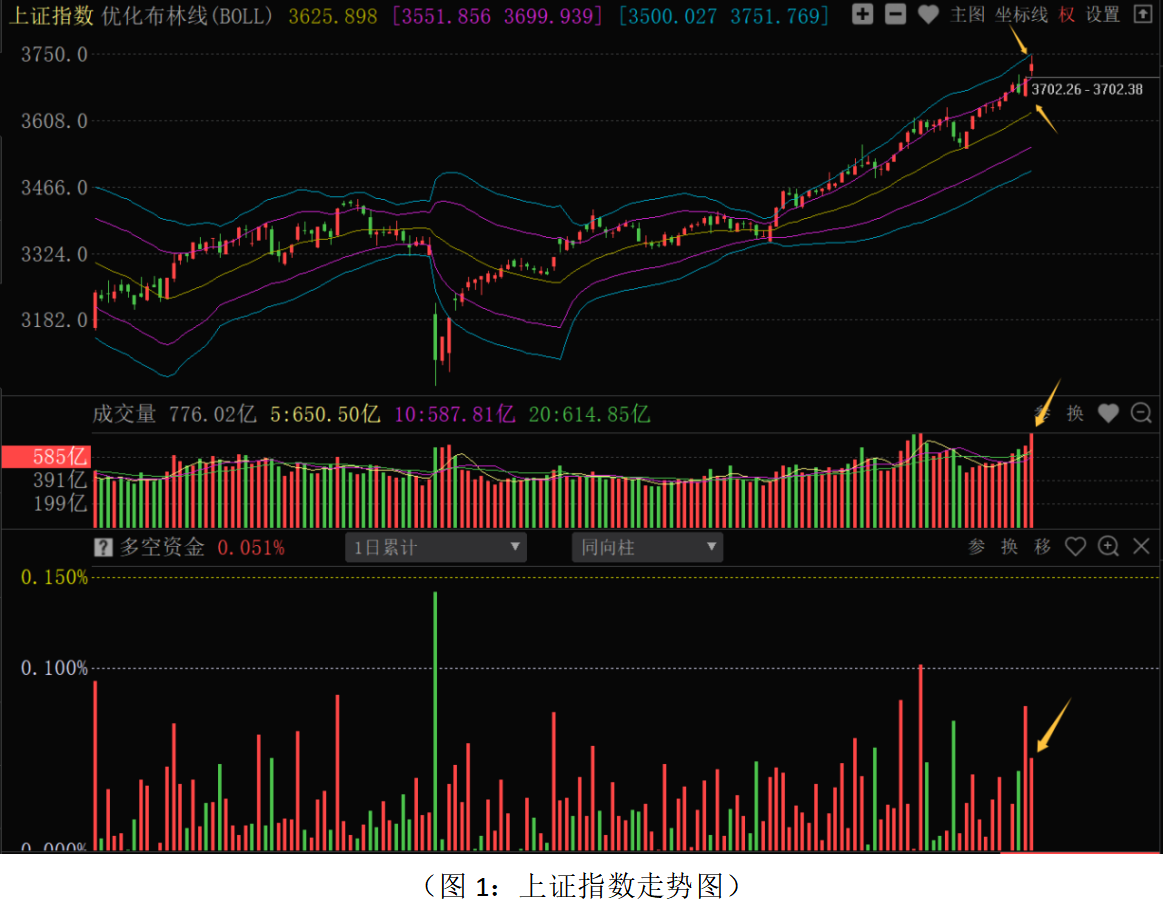The width and height of the screenshot is (1164, 906).
Task: Click the 20-day volume average 20:614.85亿
Action: (589, 414)
